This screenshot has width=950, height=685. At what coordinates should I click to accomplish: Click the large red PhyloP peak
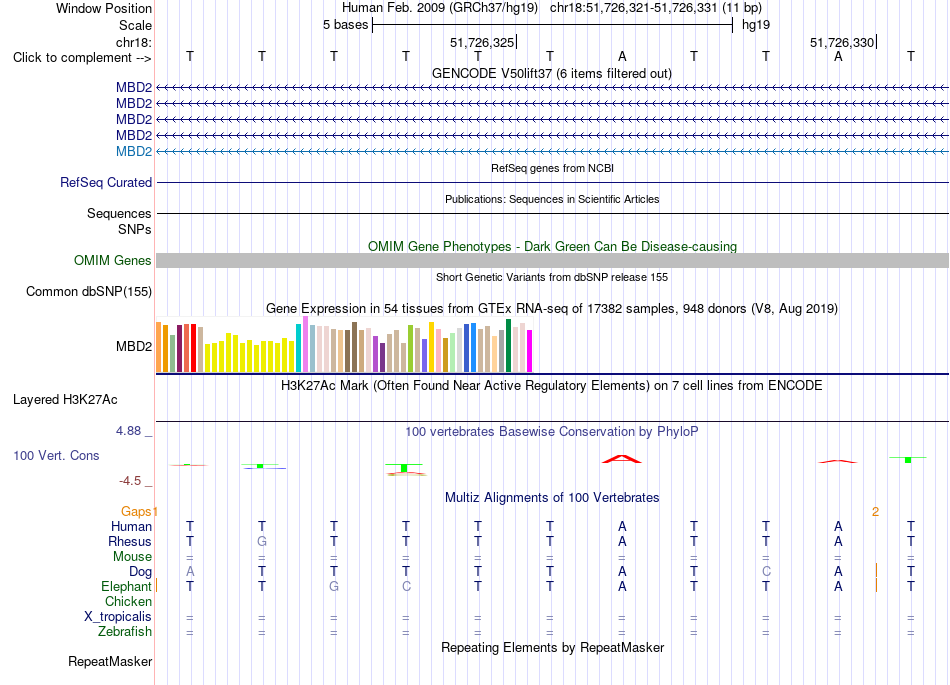click(x=622, y=459)
